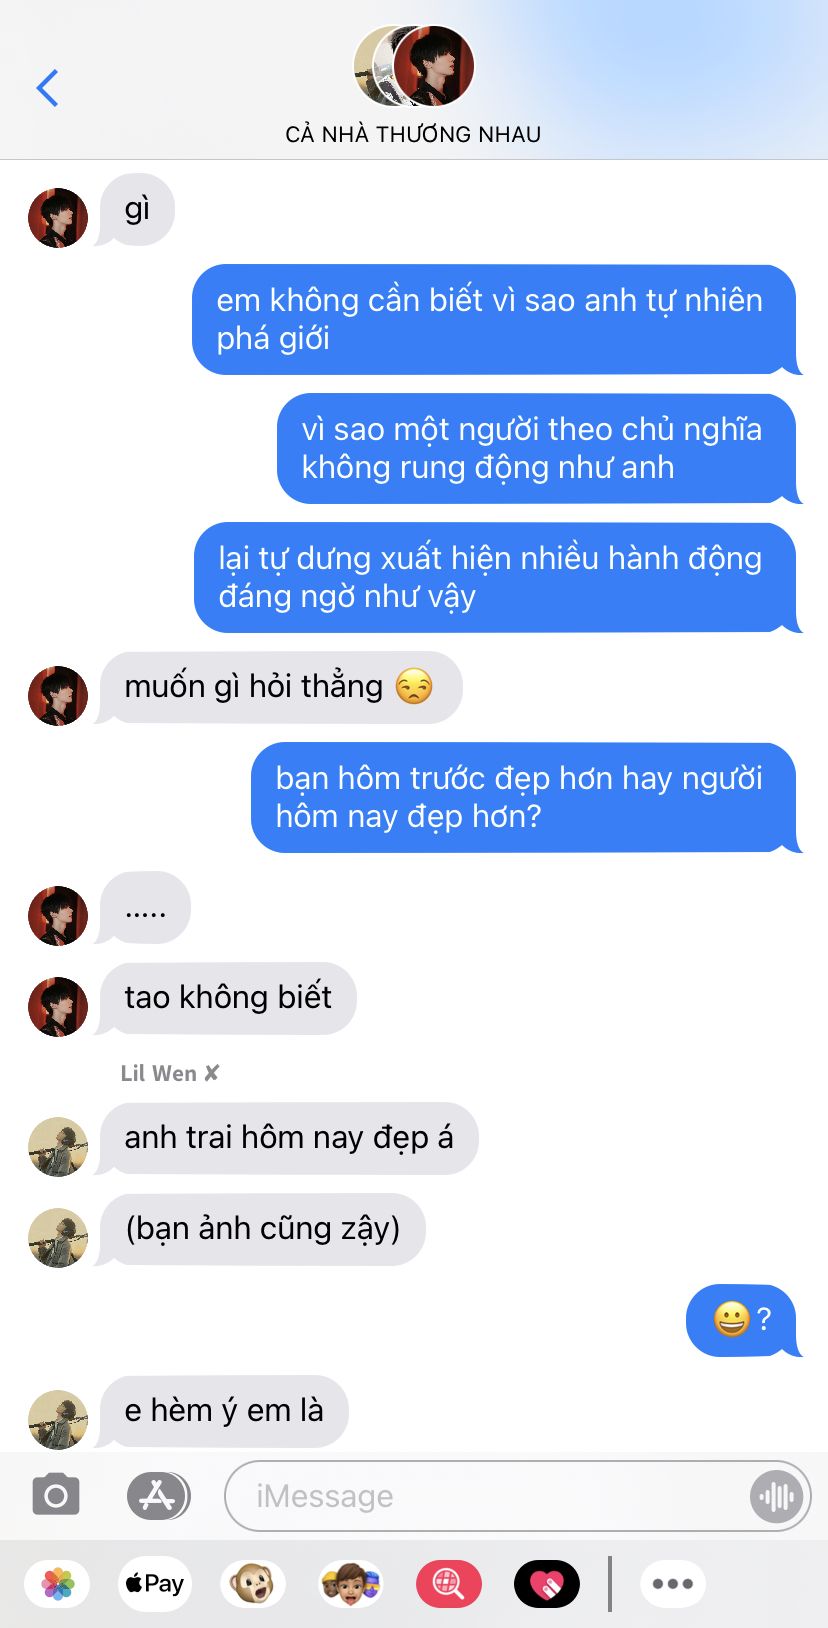
Task: Open the camera icon beside message field
Action: (x=56, y=1495)
